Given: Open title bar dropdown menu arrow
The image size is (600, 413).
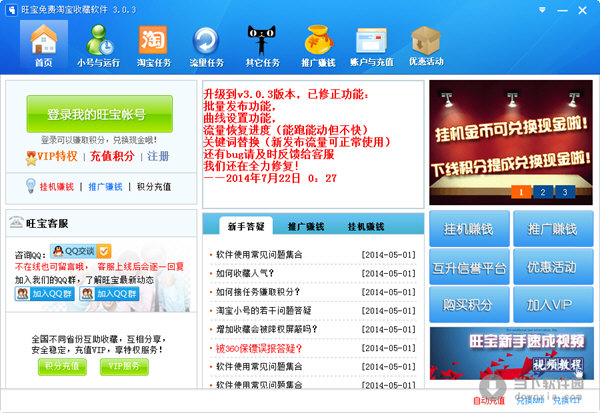Looking at the screenshot, I should click(x=542, y=10).
